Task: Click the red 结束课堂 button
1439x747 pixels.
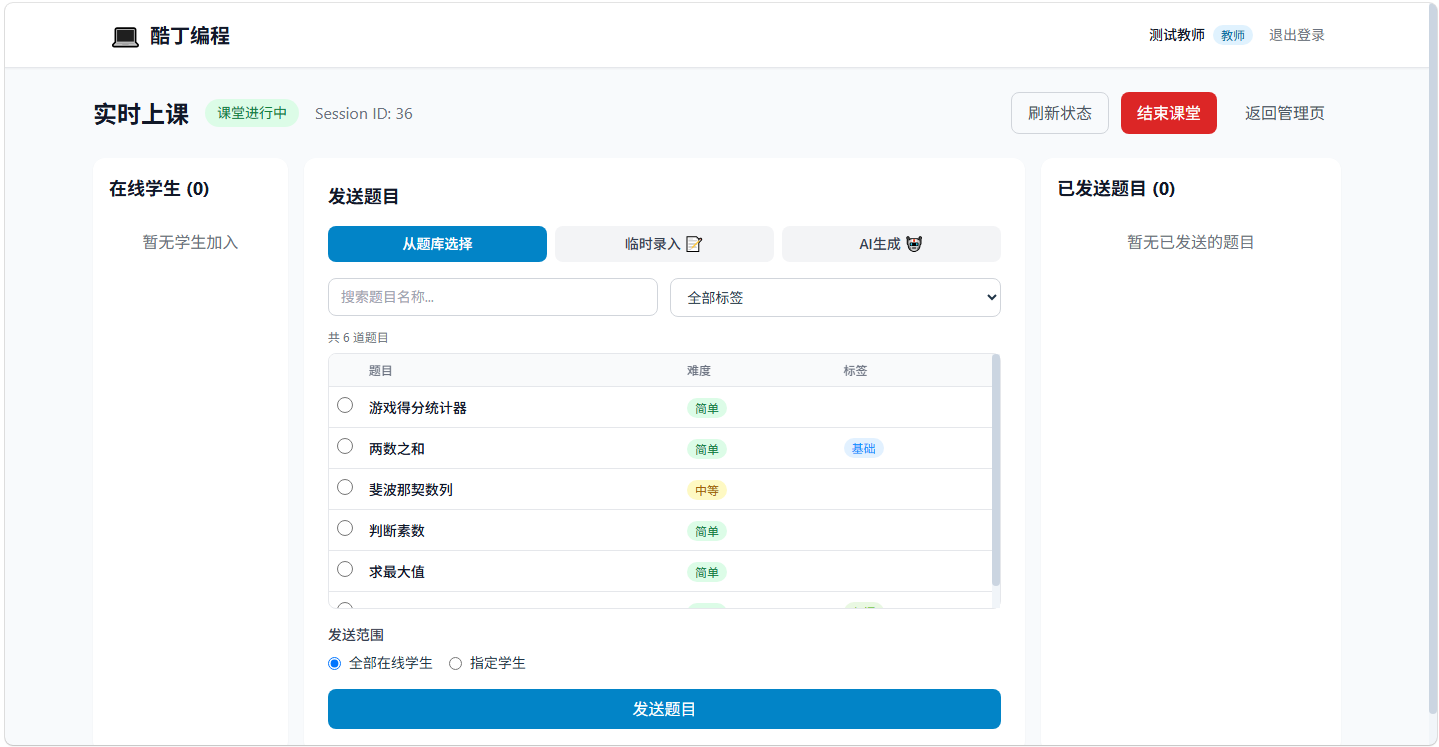Action: (x=1169, y=113)
